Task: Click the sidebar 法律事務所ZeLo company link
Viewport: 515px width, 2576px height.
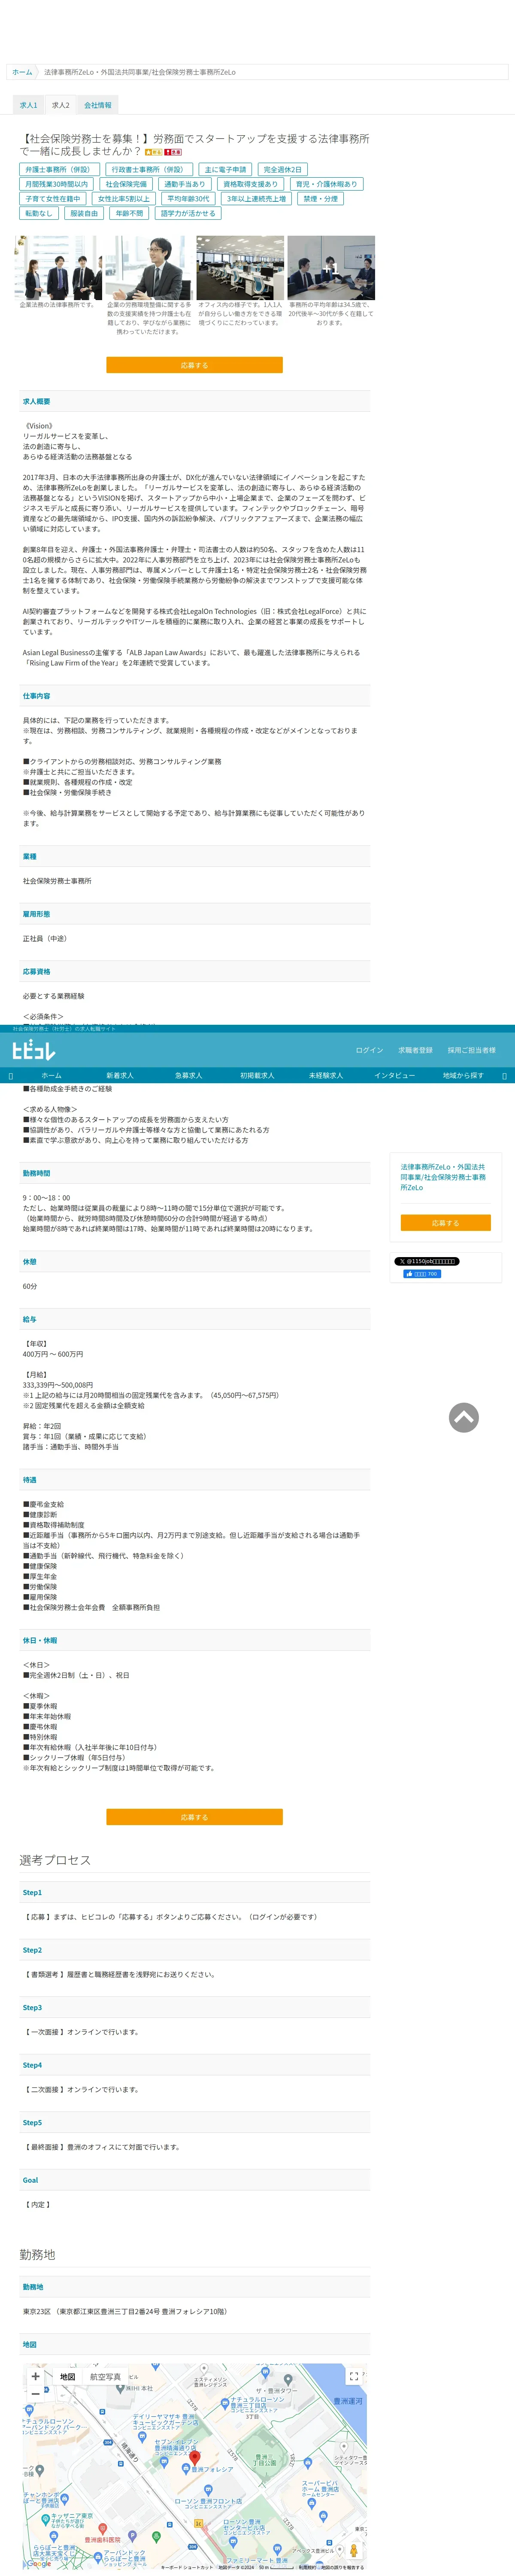Action: point(443,1177)
